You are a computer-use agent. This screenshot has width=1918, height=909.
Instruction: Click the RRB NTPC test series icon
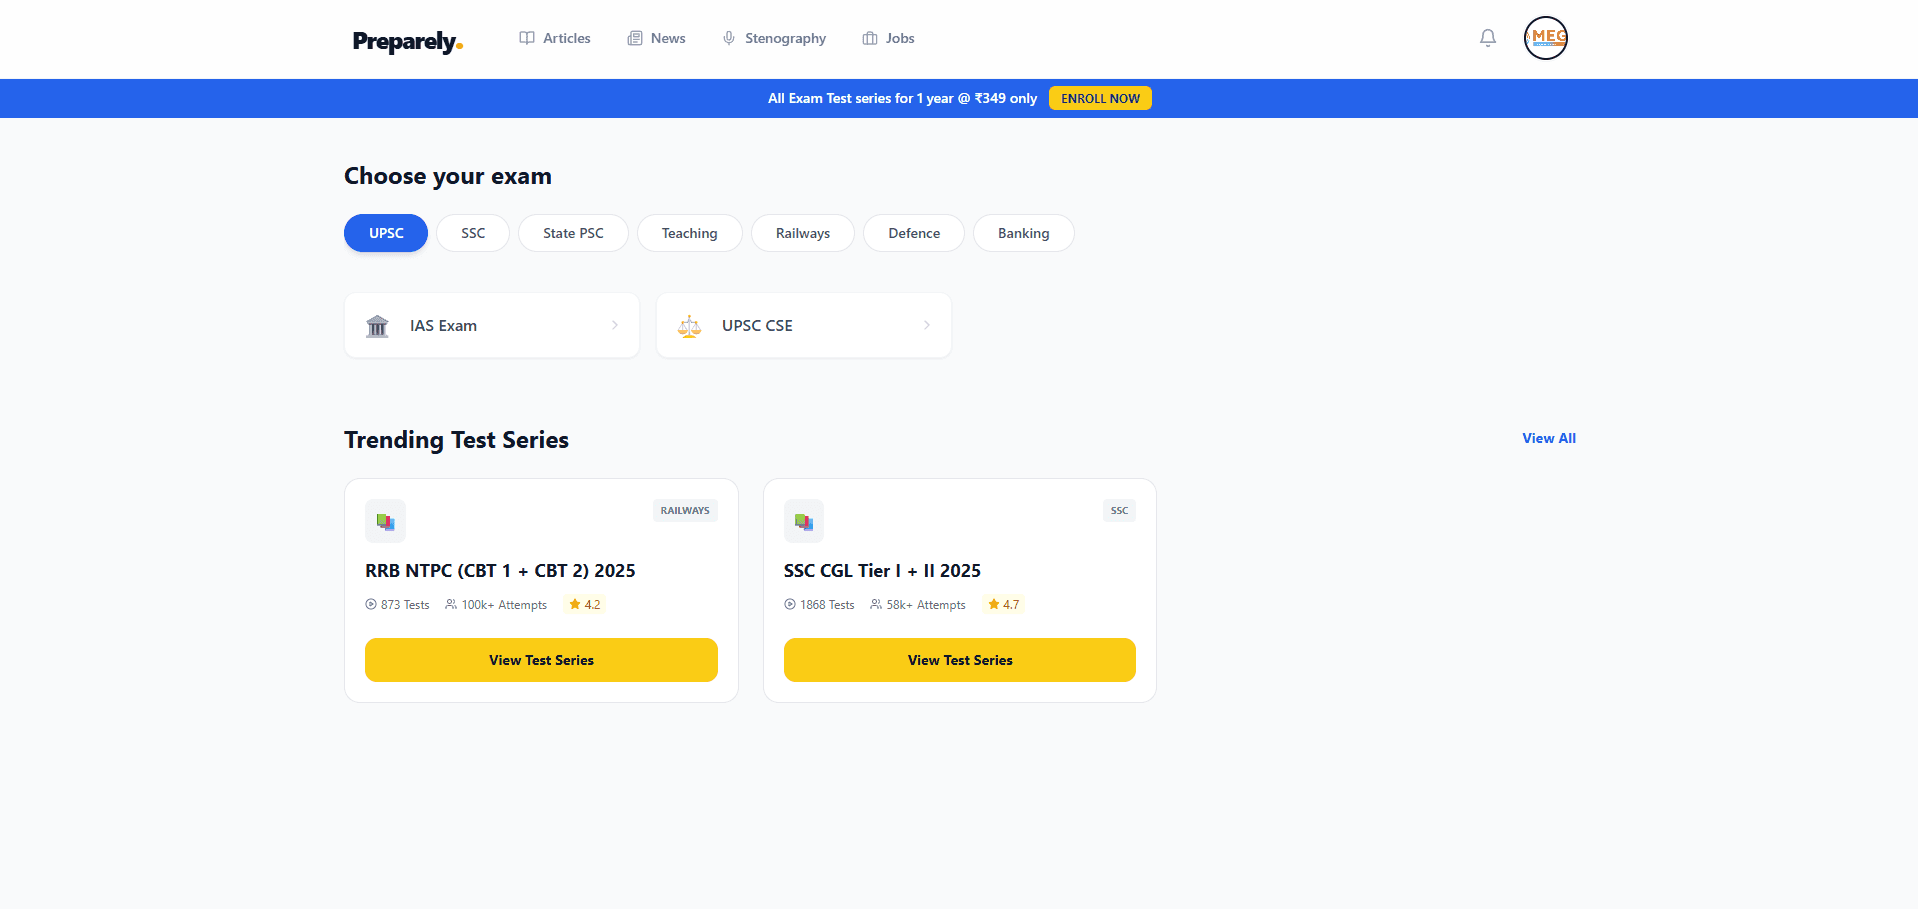pos(385,521)
